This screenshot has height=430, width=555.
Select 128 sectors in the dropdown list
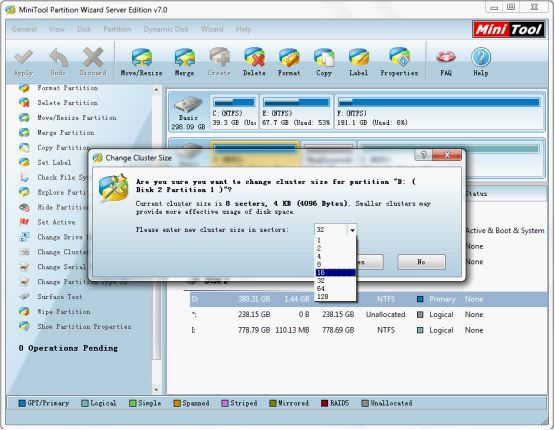point(335,297)
